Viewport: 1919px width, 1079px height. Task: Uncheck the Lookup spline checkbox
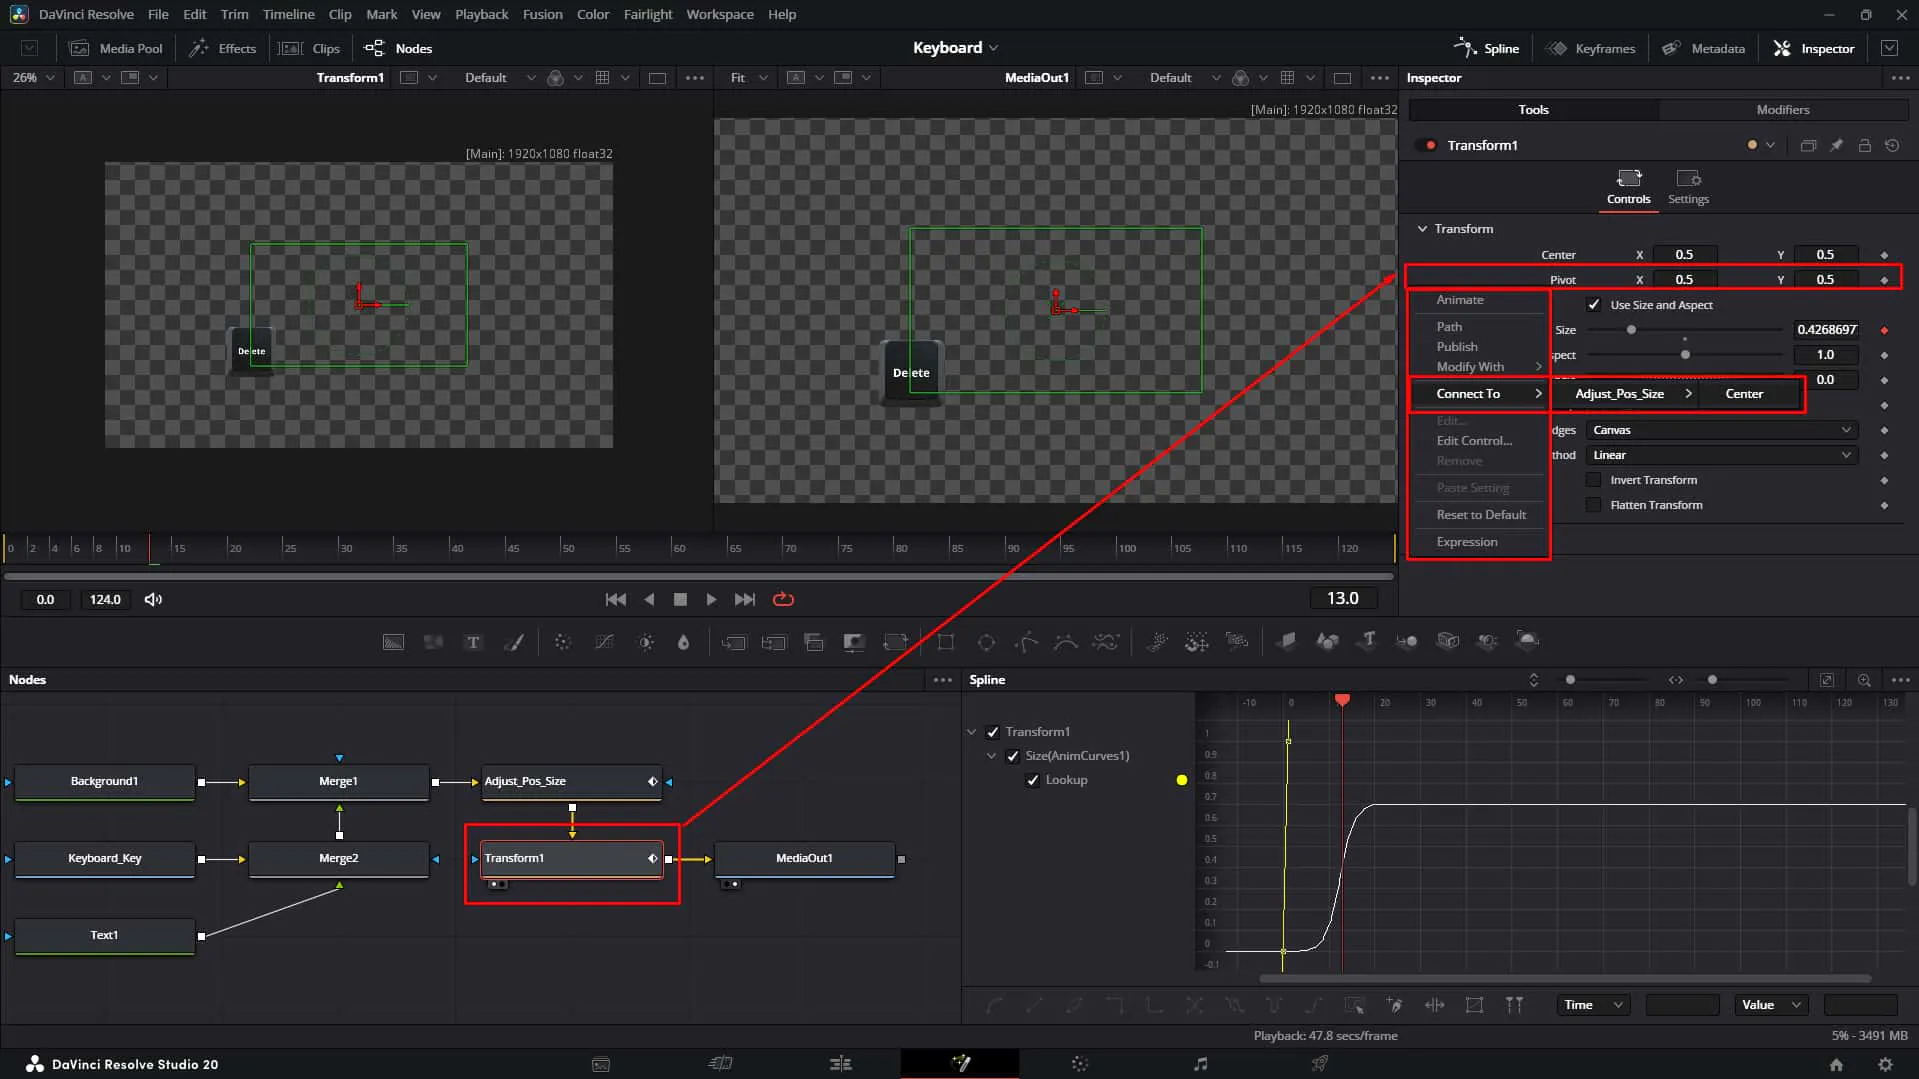click(x=1033, y=780)
